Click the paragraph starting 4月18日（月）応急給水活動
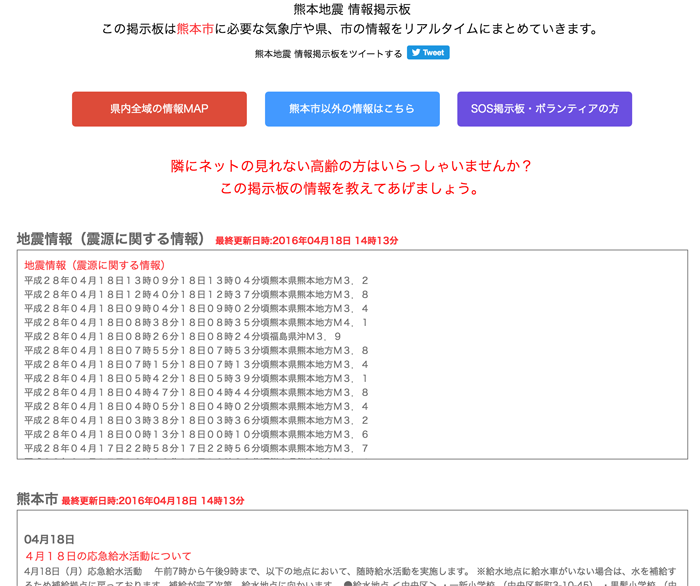Image resolution: width=700 pixels, height=586 pixels. [350, 578]
